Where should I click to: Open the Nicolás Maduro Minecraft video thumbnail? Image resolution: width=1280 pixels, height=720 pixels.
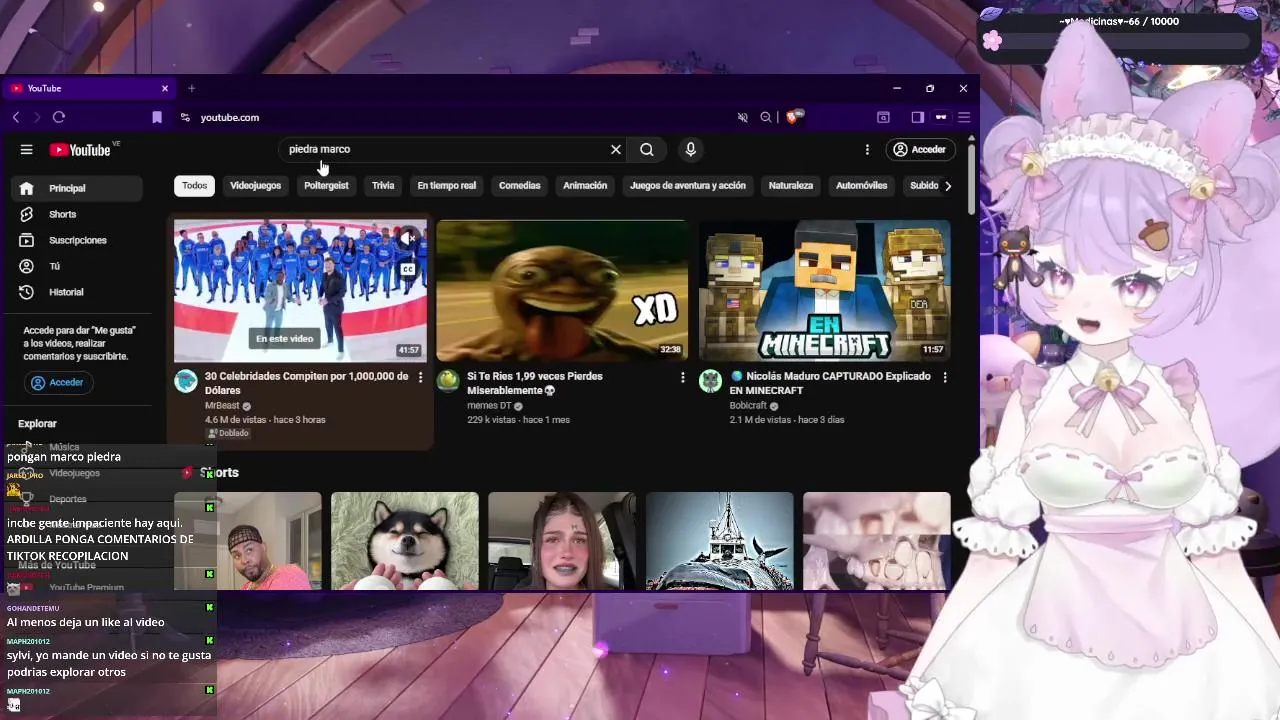(824, 291)
